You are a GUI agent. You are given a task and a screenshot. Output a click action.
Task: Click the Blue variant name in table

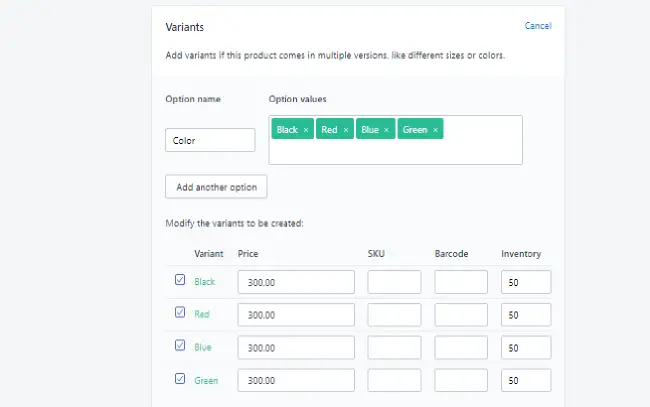(203, 347)
